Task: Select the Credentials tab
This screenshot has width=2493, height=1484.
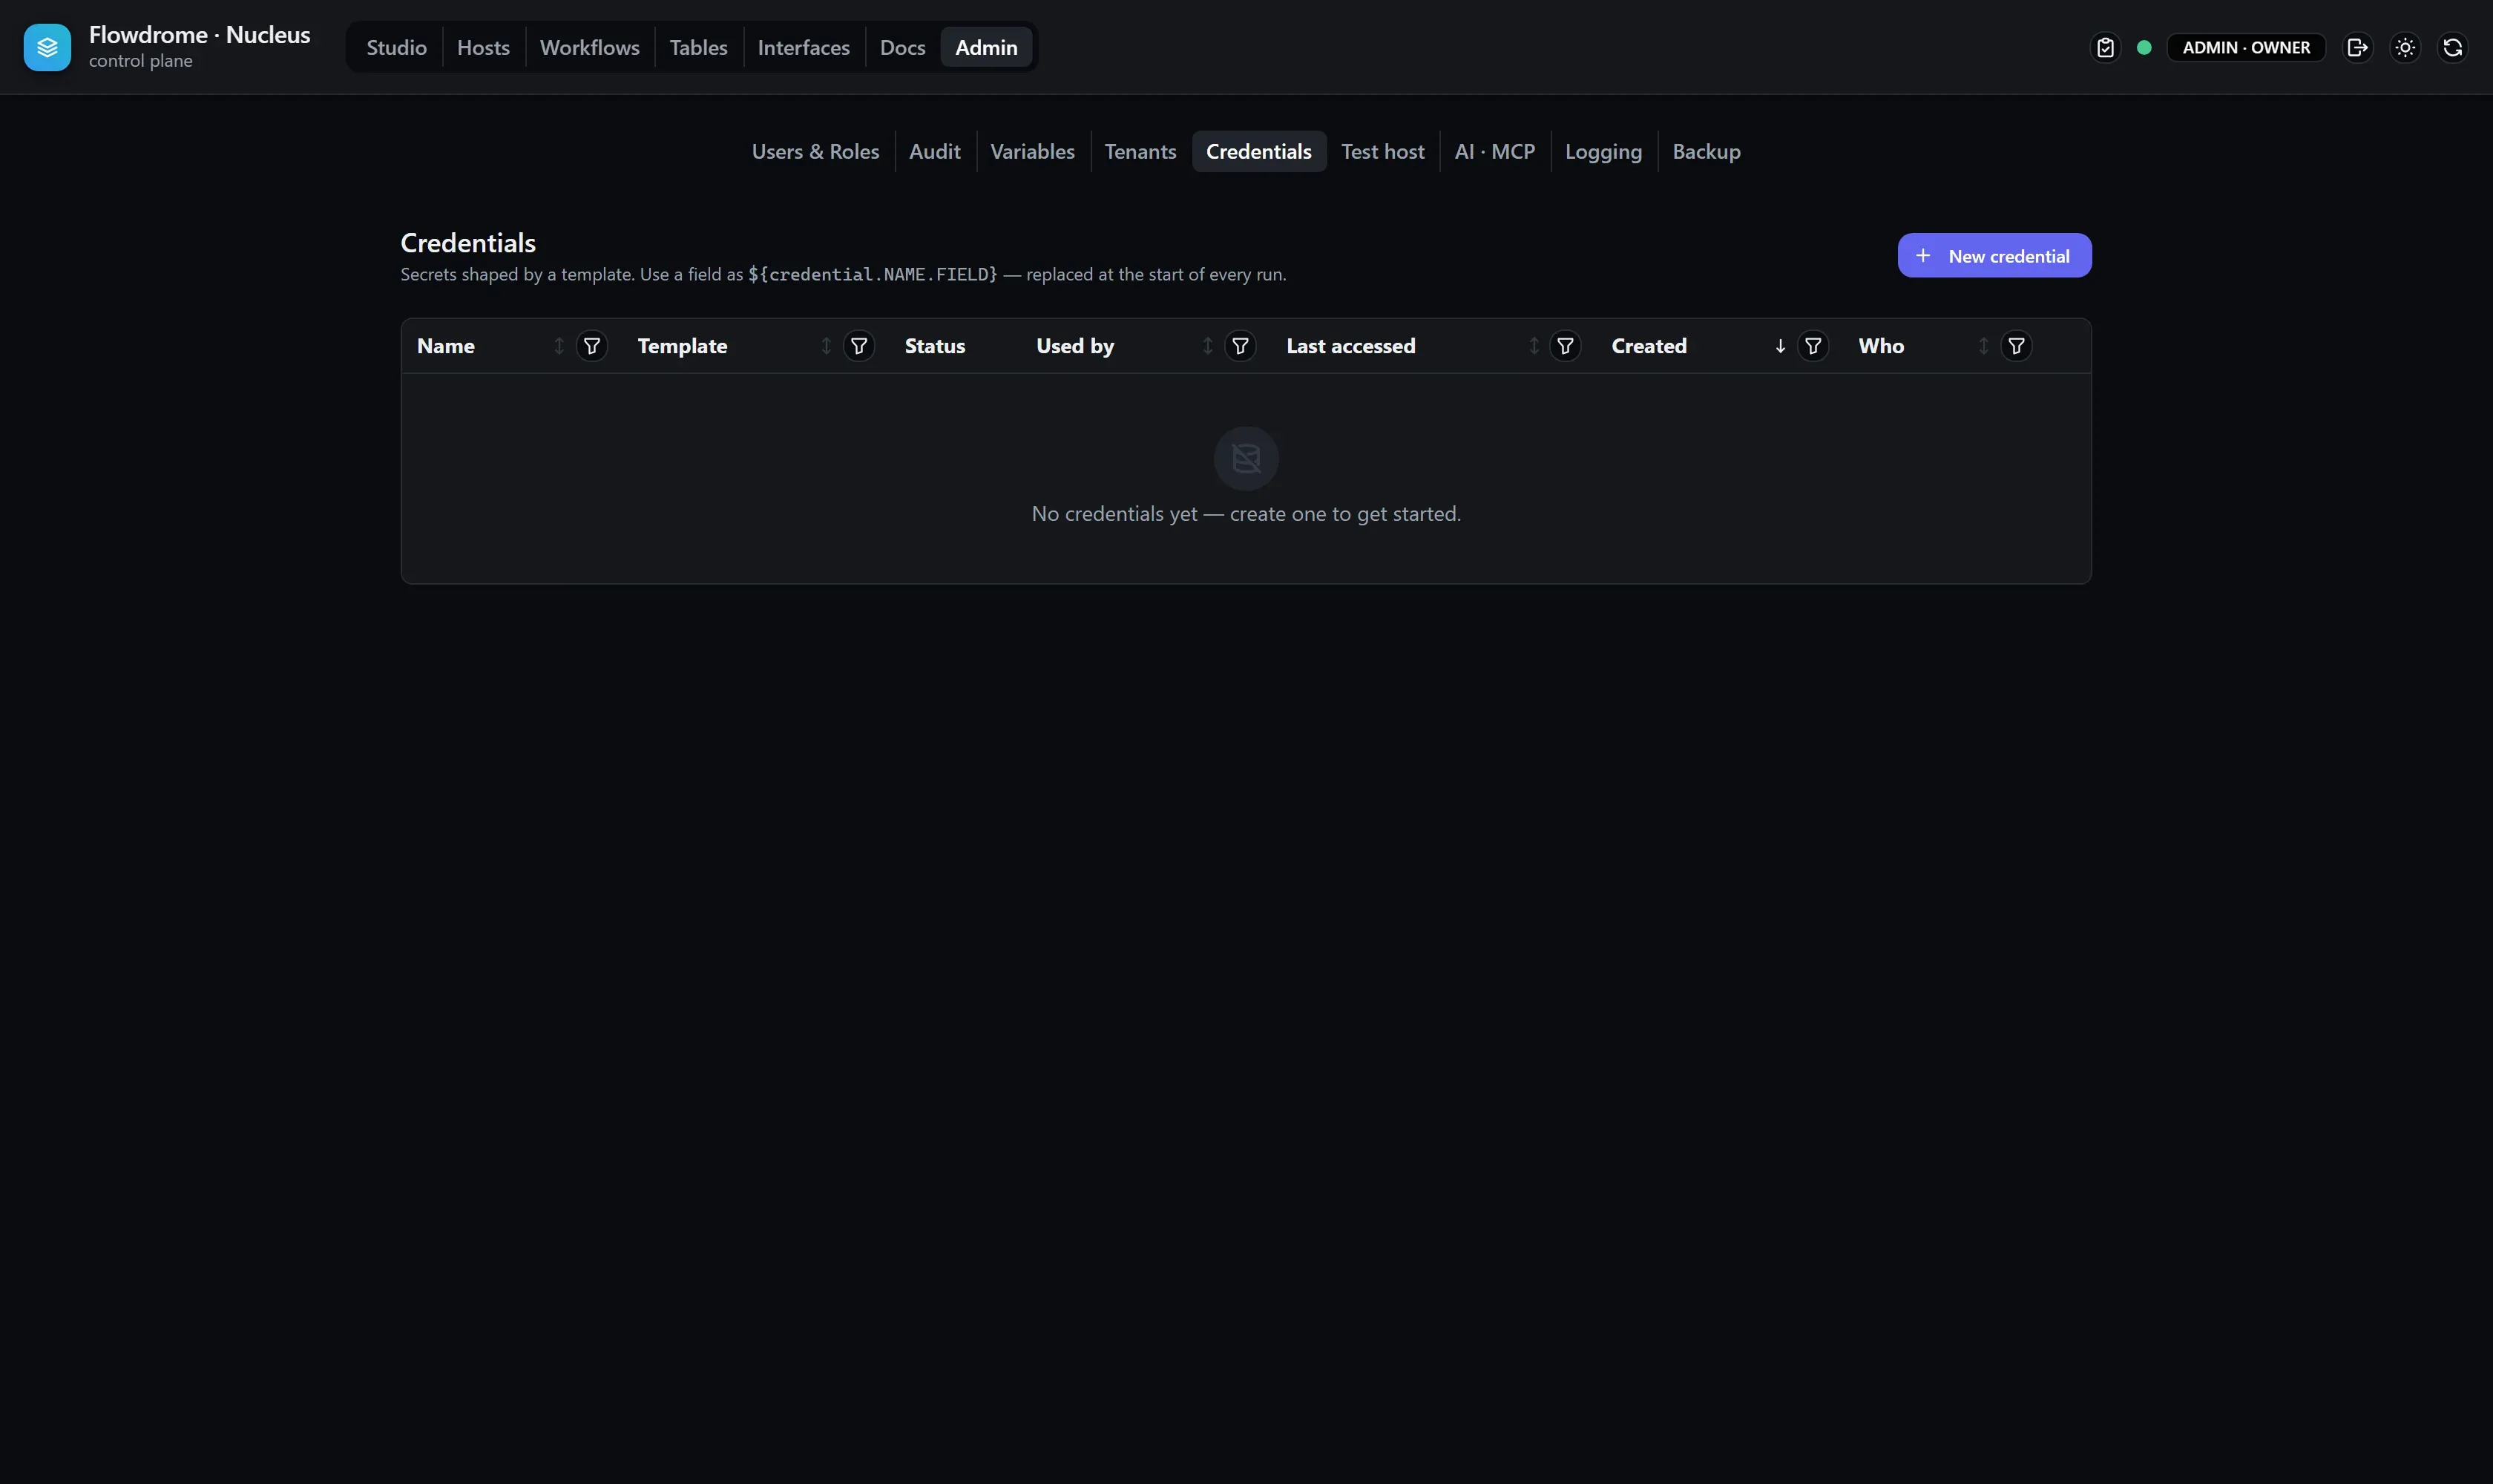Action: point(1258,151)
